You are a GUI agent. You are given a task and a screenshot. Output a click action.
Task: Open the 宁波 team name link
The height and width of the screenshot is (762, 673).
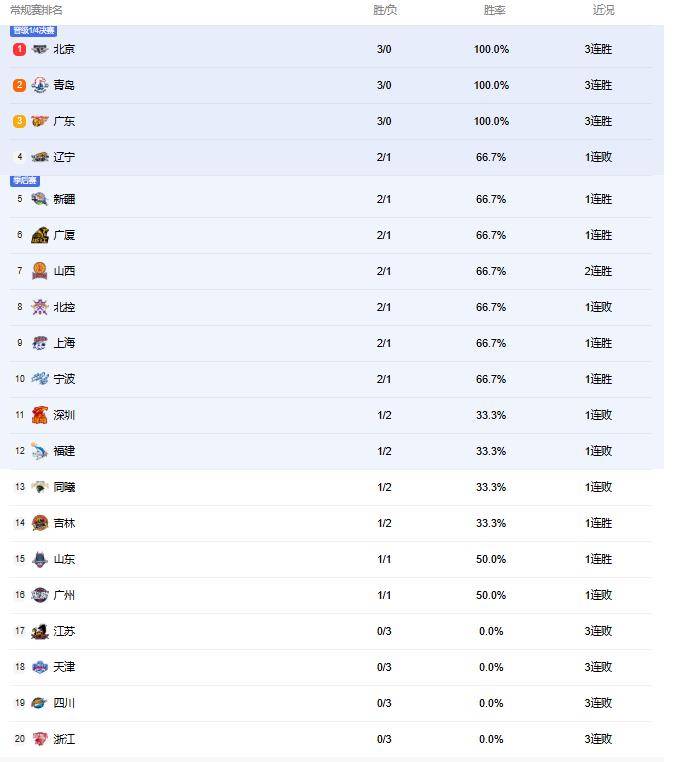(x=64, y=379)
